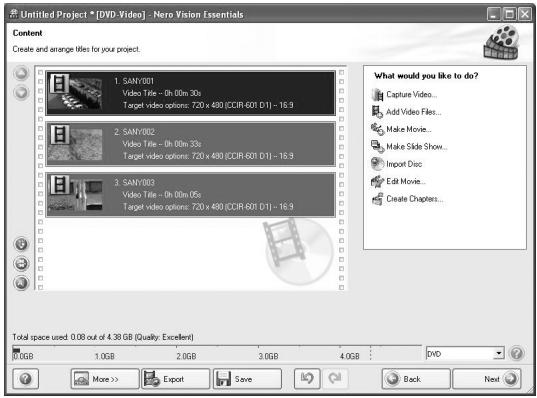The image size is (537, 398).
Task: Expand options with More >> button
Action: [x=105, y=379]
